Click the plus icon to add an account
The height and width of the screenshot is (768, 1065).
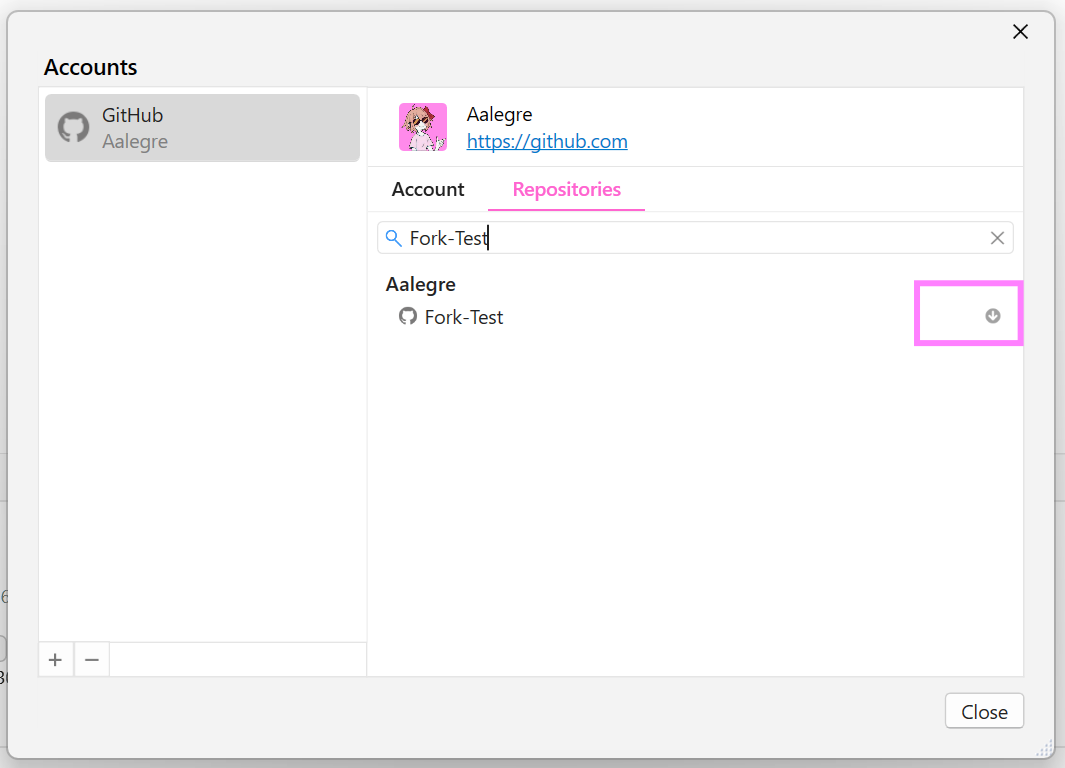55,659
